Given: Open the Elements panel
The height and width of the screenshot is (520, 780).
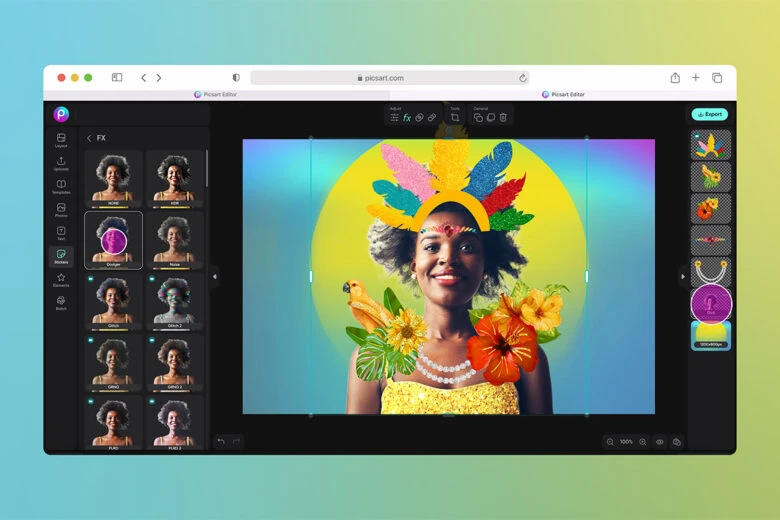Looking at the screenshot, I should coord(61,280).
